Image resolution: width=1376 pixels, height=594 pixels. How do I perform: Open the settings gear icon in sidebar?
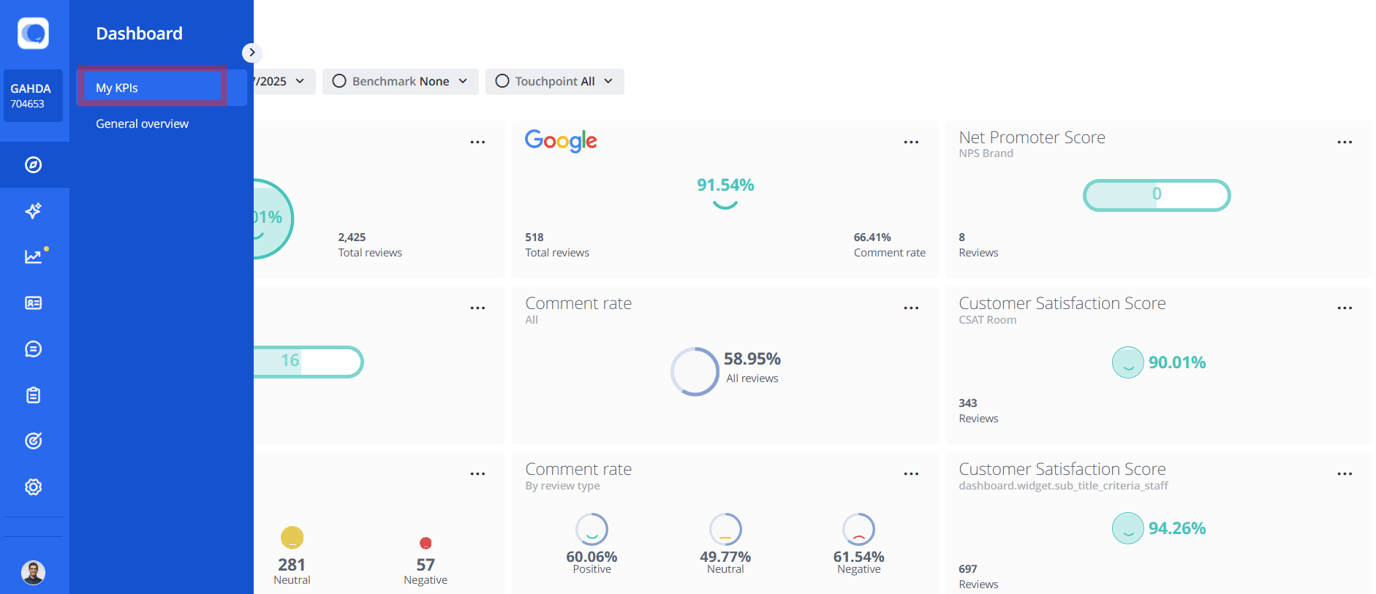click(x=33, y=486)
